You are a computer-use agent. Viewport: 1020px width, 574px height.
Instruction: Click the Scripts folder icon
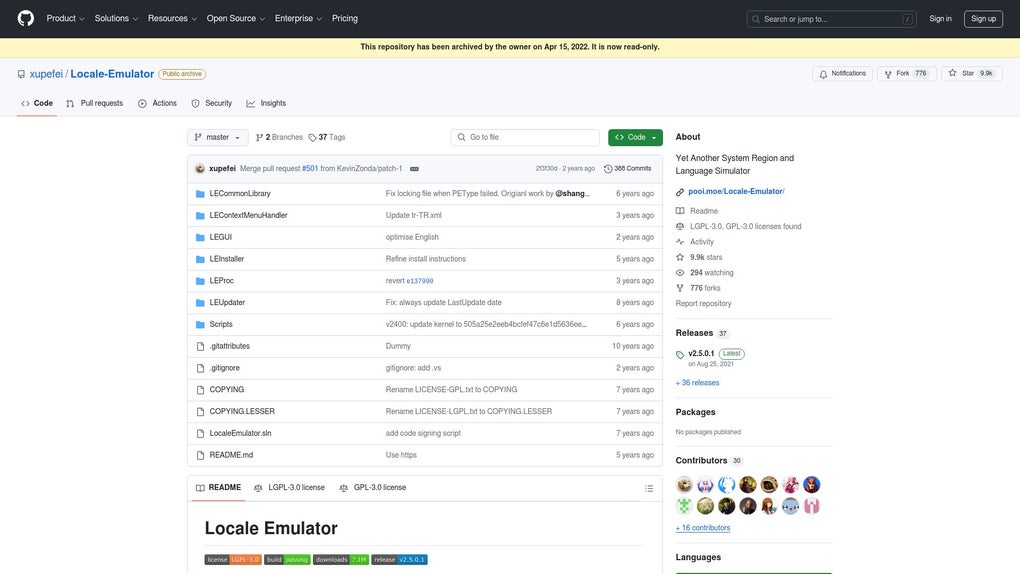point(200,325)
